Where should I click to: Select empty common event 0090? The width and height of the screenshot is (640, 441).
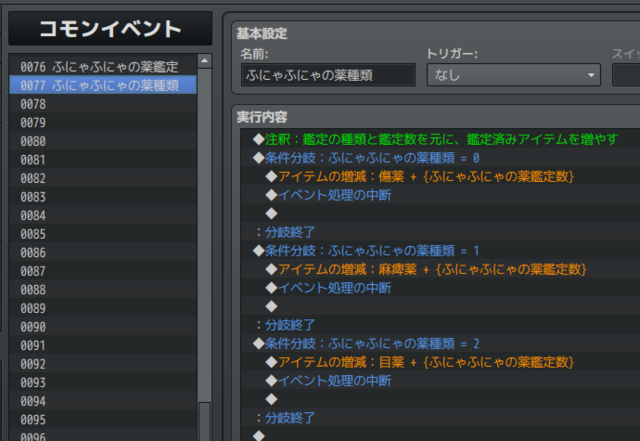[103, 327]
